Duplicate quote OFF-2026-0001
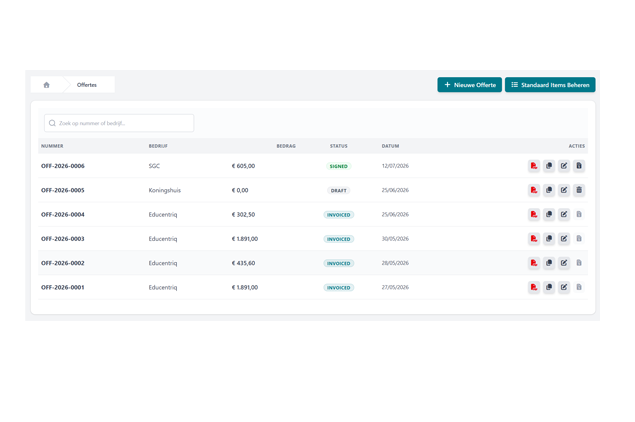The image size is (635, 422). click(549, 287)
